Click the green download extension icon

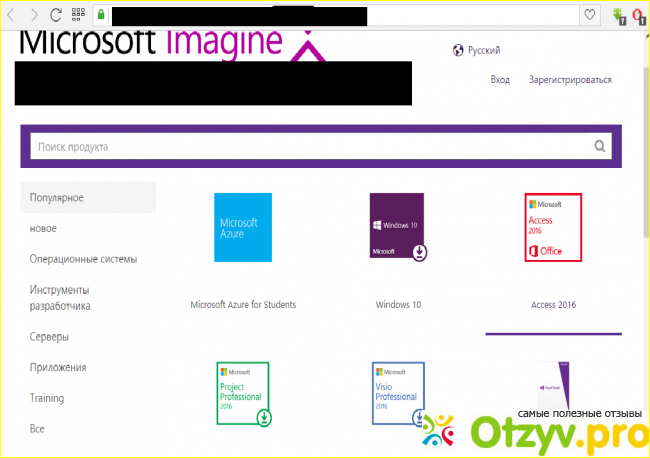click(618, 15)
